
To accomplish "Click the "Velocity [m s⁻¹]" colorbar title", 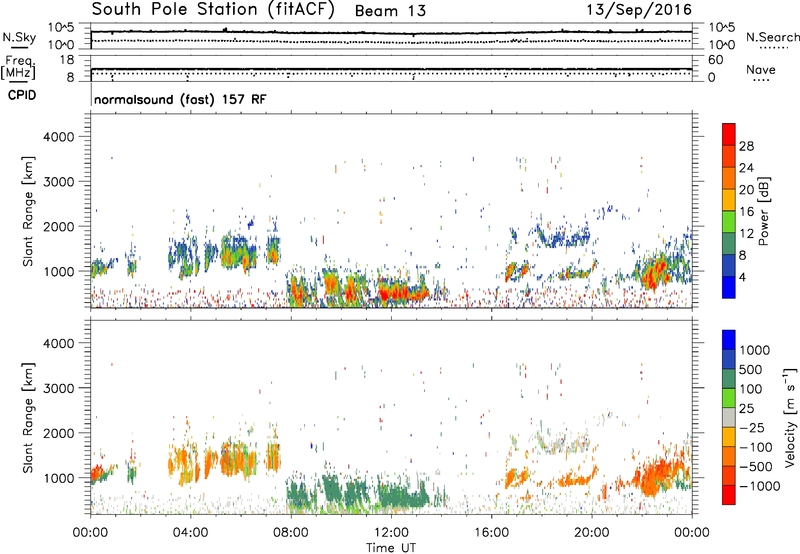I will [x=790, y=417].
